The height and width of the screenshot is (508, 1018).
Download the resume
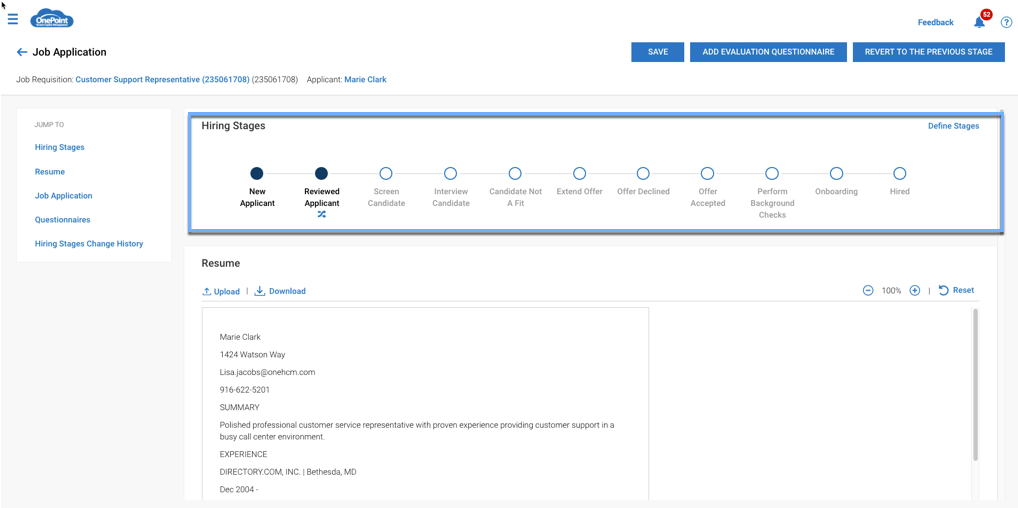point(280,291)
